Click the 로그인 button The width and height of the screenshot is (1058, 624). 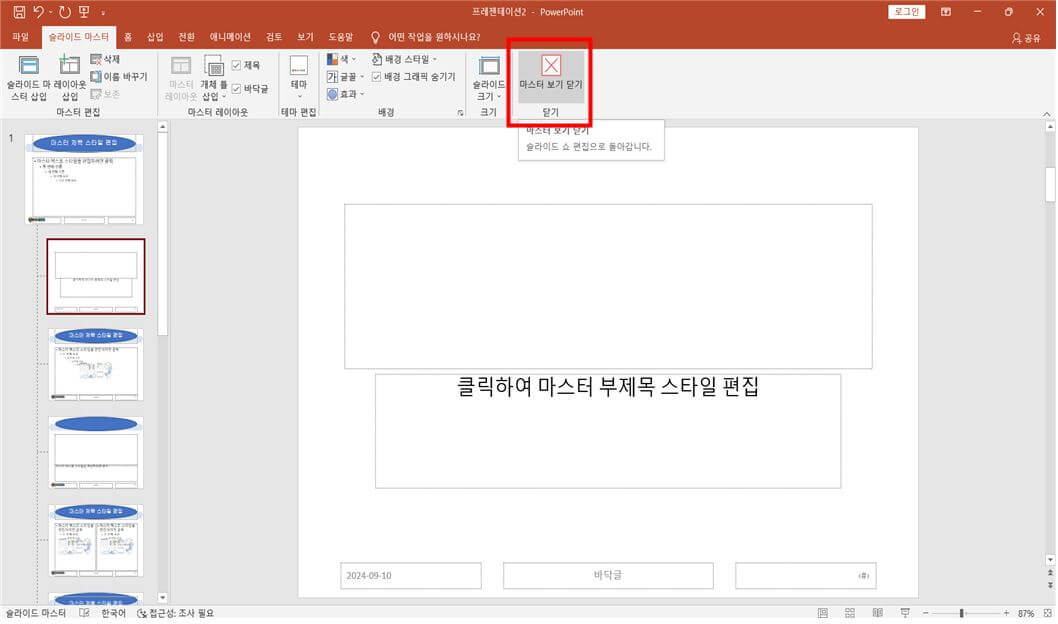click(x=906, y=11)
